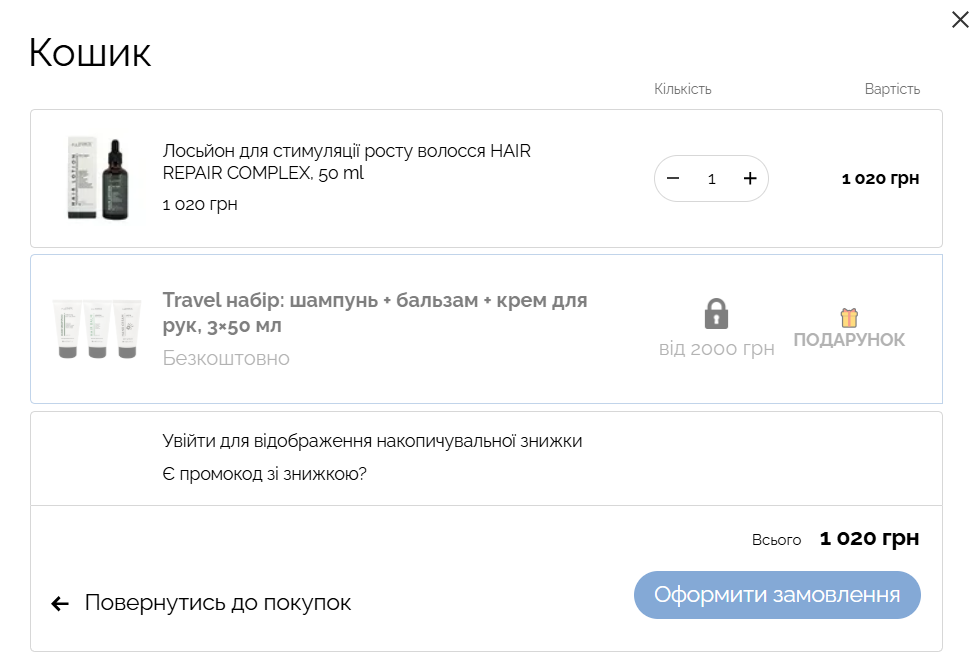Click the quantity field showing 1
The height and width of the screenshot is (662, 977).
712,179
